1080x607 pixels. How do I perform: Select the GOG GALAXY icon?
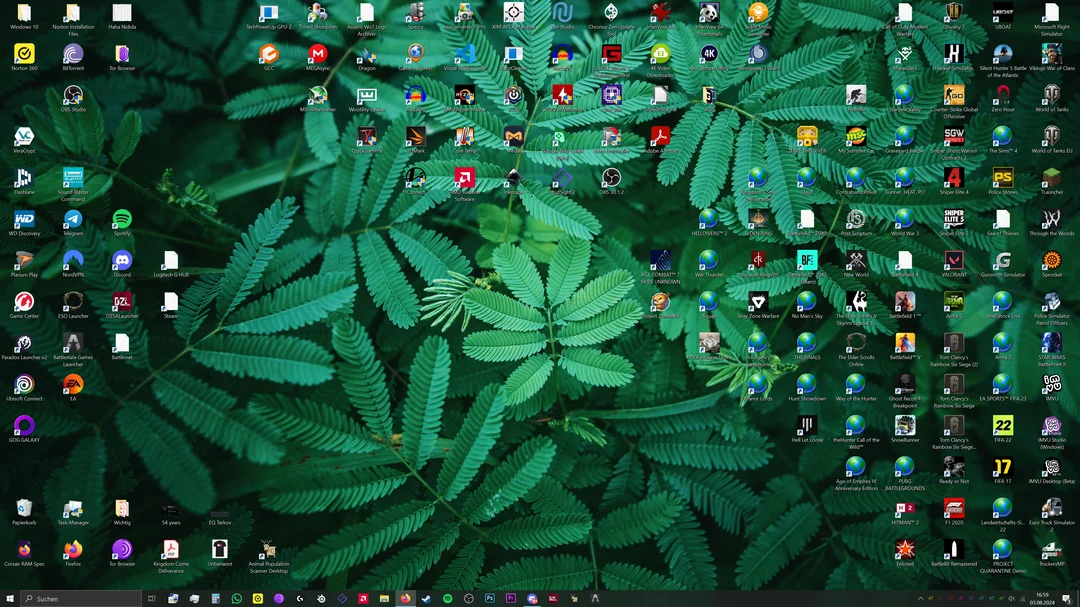[24, 426]
